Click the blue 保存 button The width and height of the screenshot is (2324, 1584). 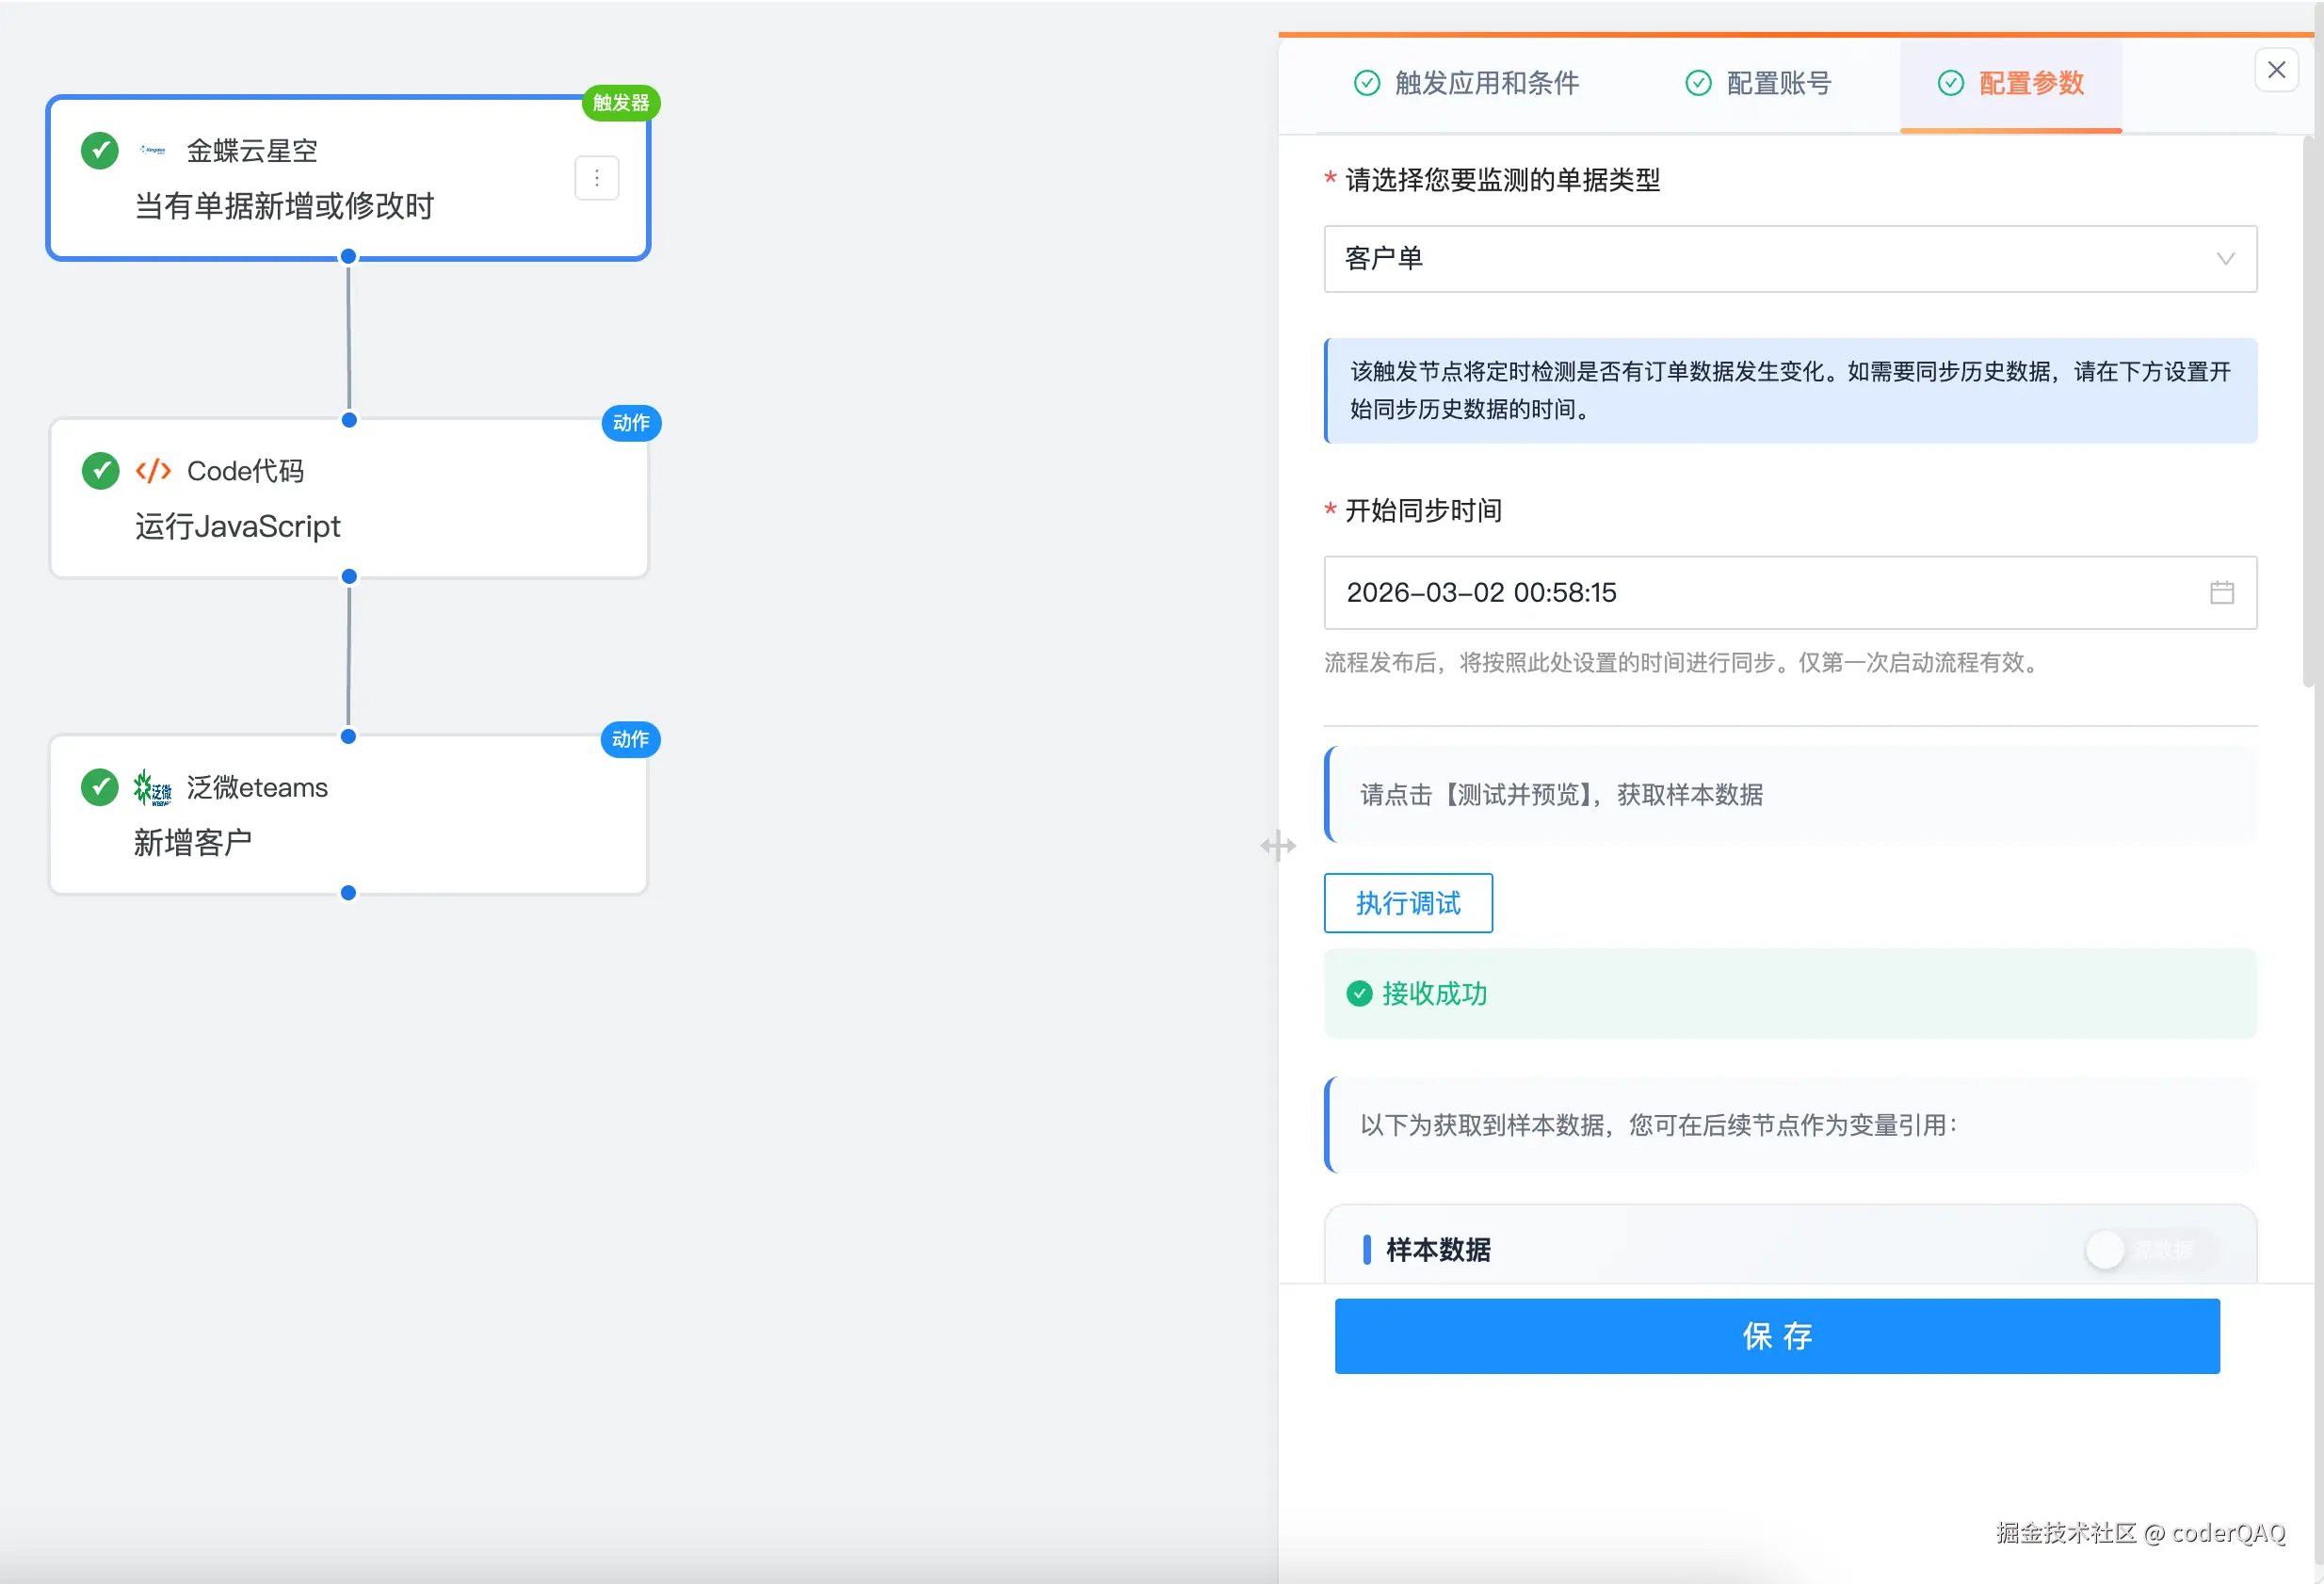click(1776, 1336)
